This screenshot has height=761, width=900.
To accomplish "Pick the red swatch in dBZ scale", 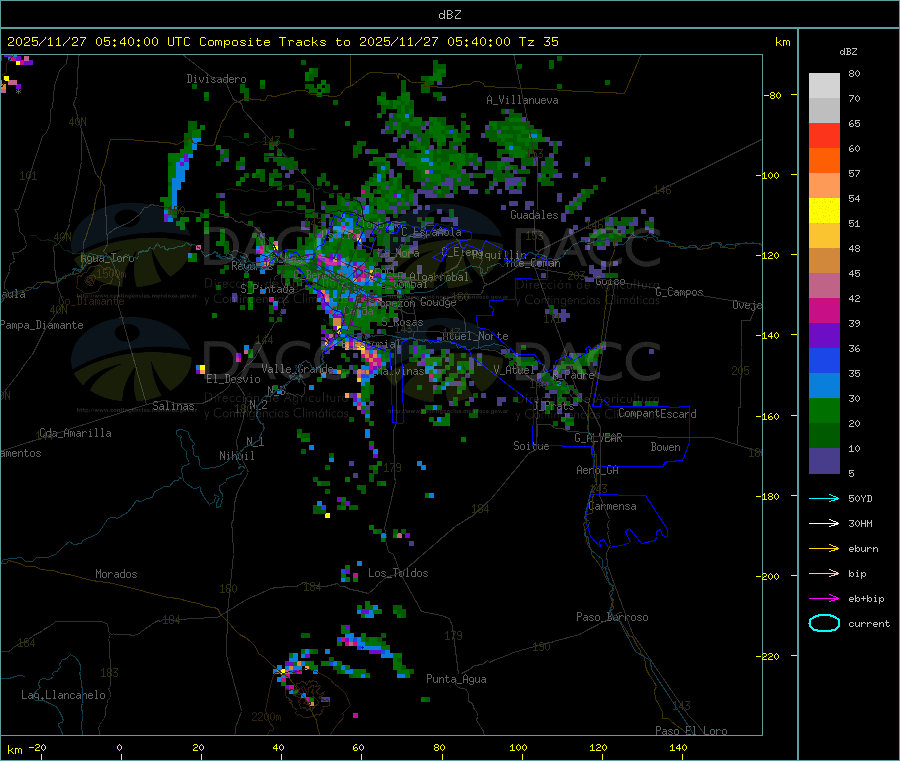I will pyautogui.click(x=824, y=135).
